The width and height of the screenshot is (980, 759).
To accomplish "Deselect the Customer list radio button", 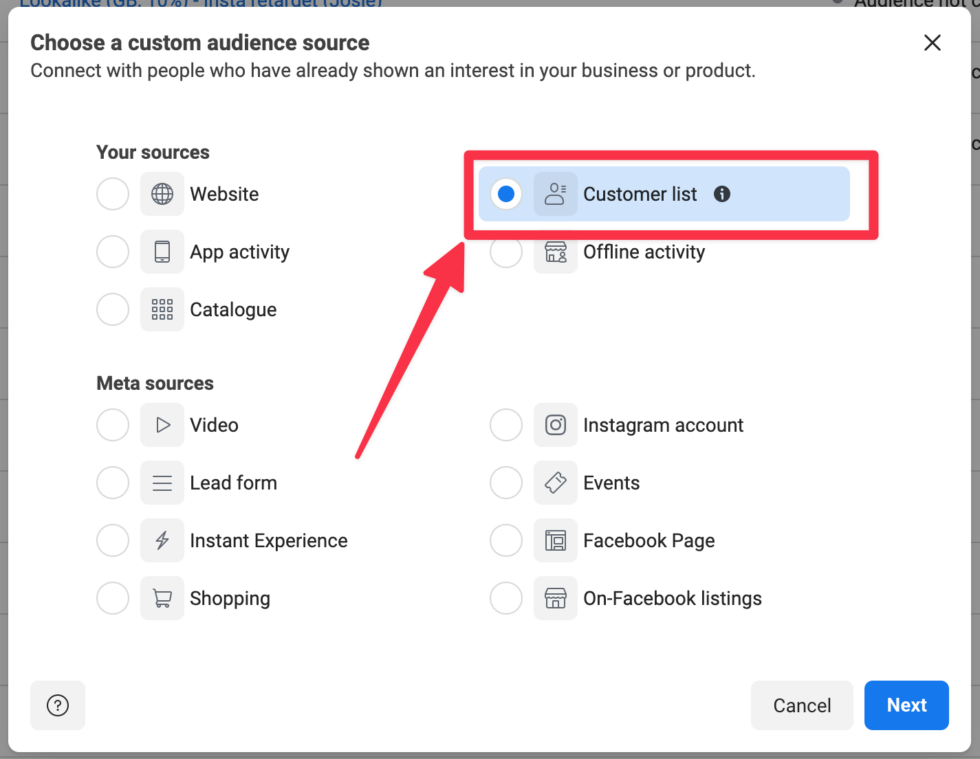I will [x=506, y=194].
